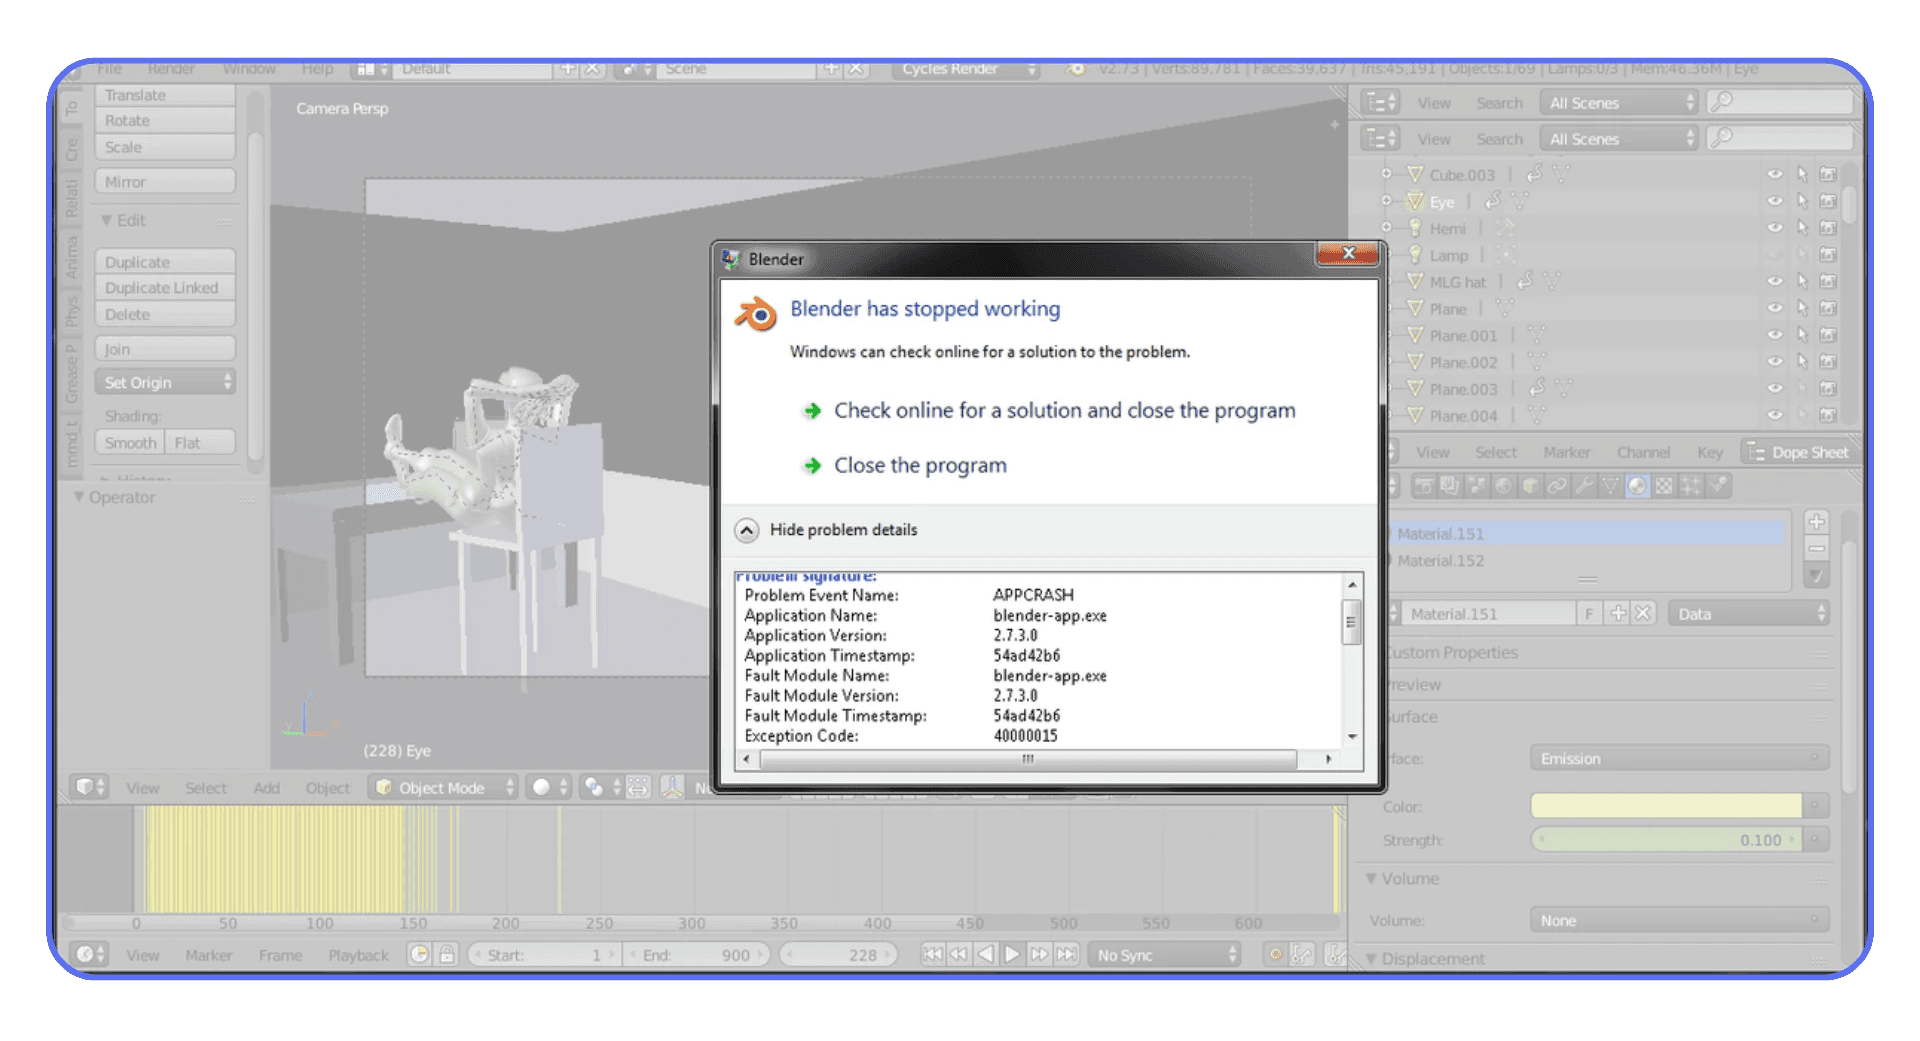Open the Render menu
1920x1041 pixels.
pos(171,69)
